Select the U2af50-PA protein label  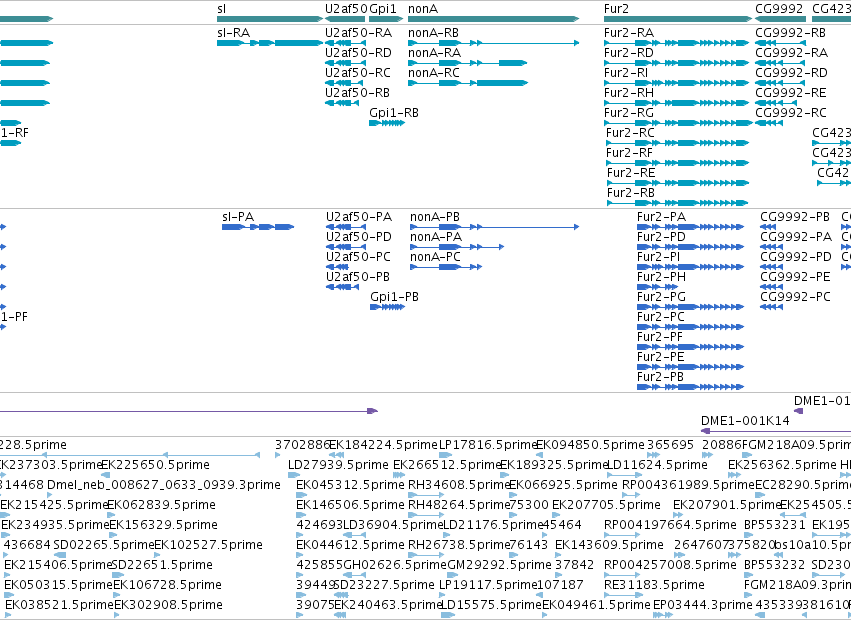(359, 217)
